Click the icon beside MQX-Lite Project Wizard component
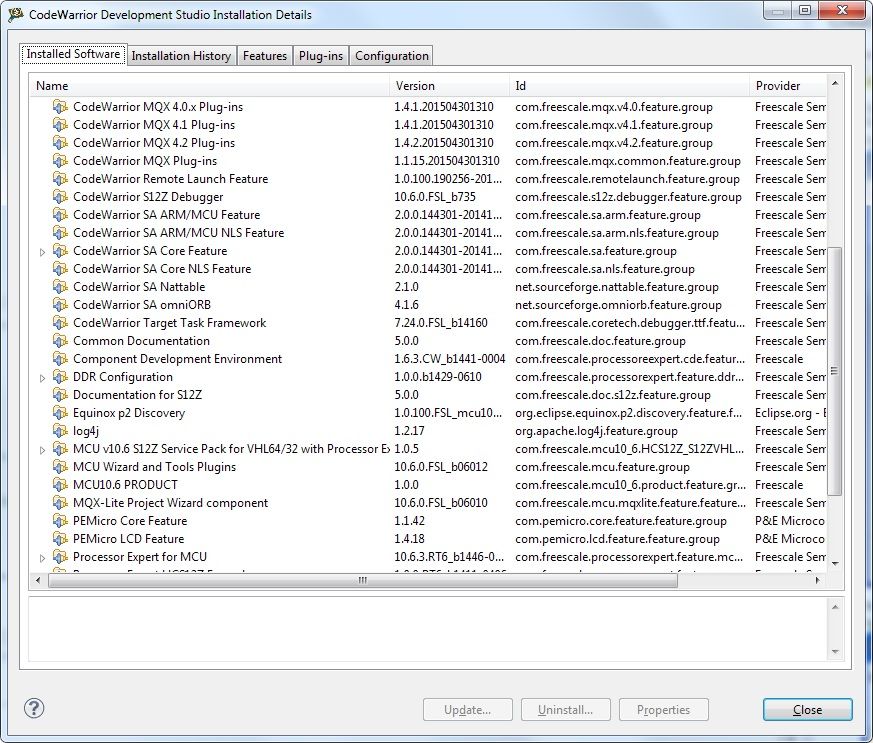The image size is (873, 743). [x=60, y=503]
